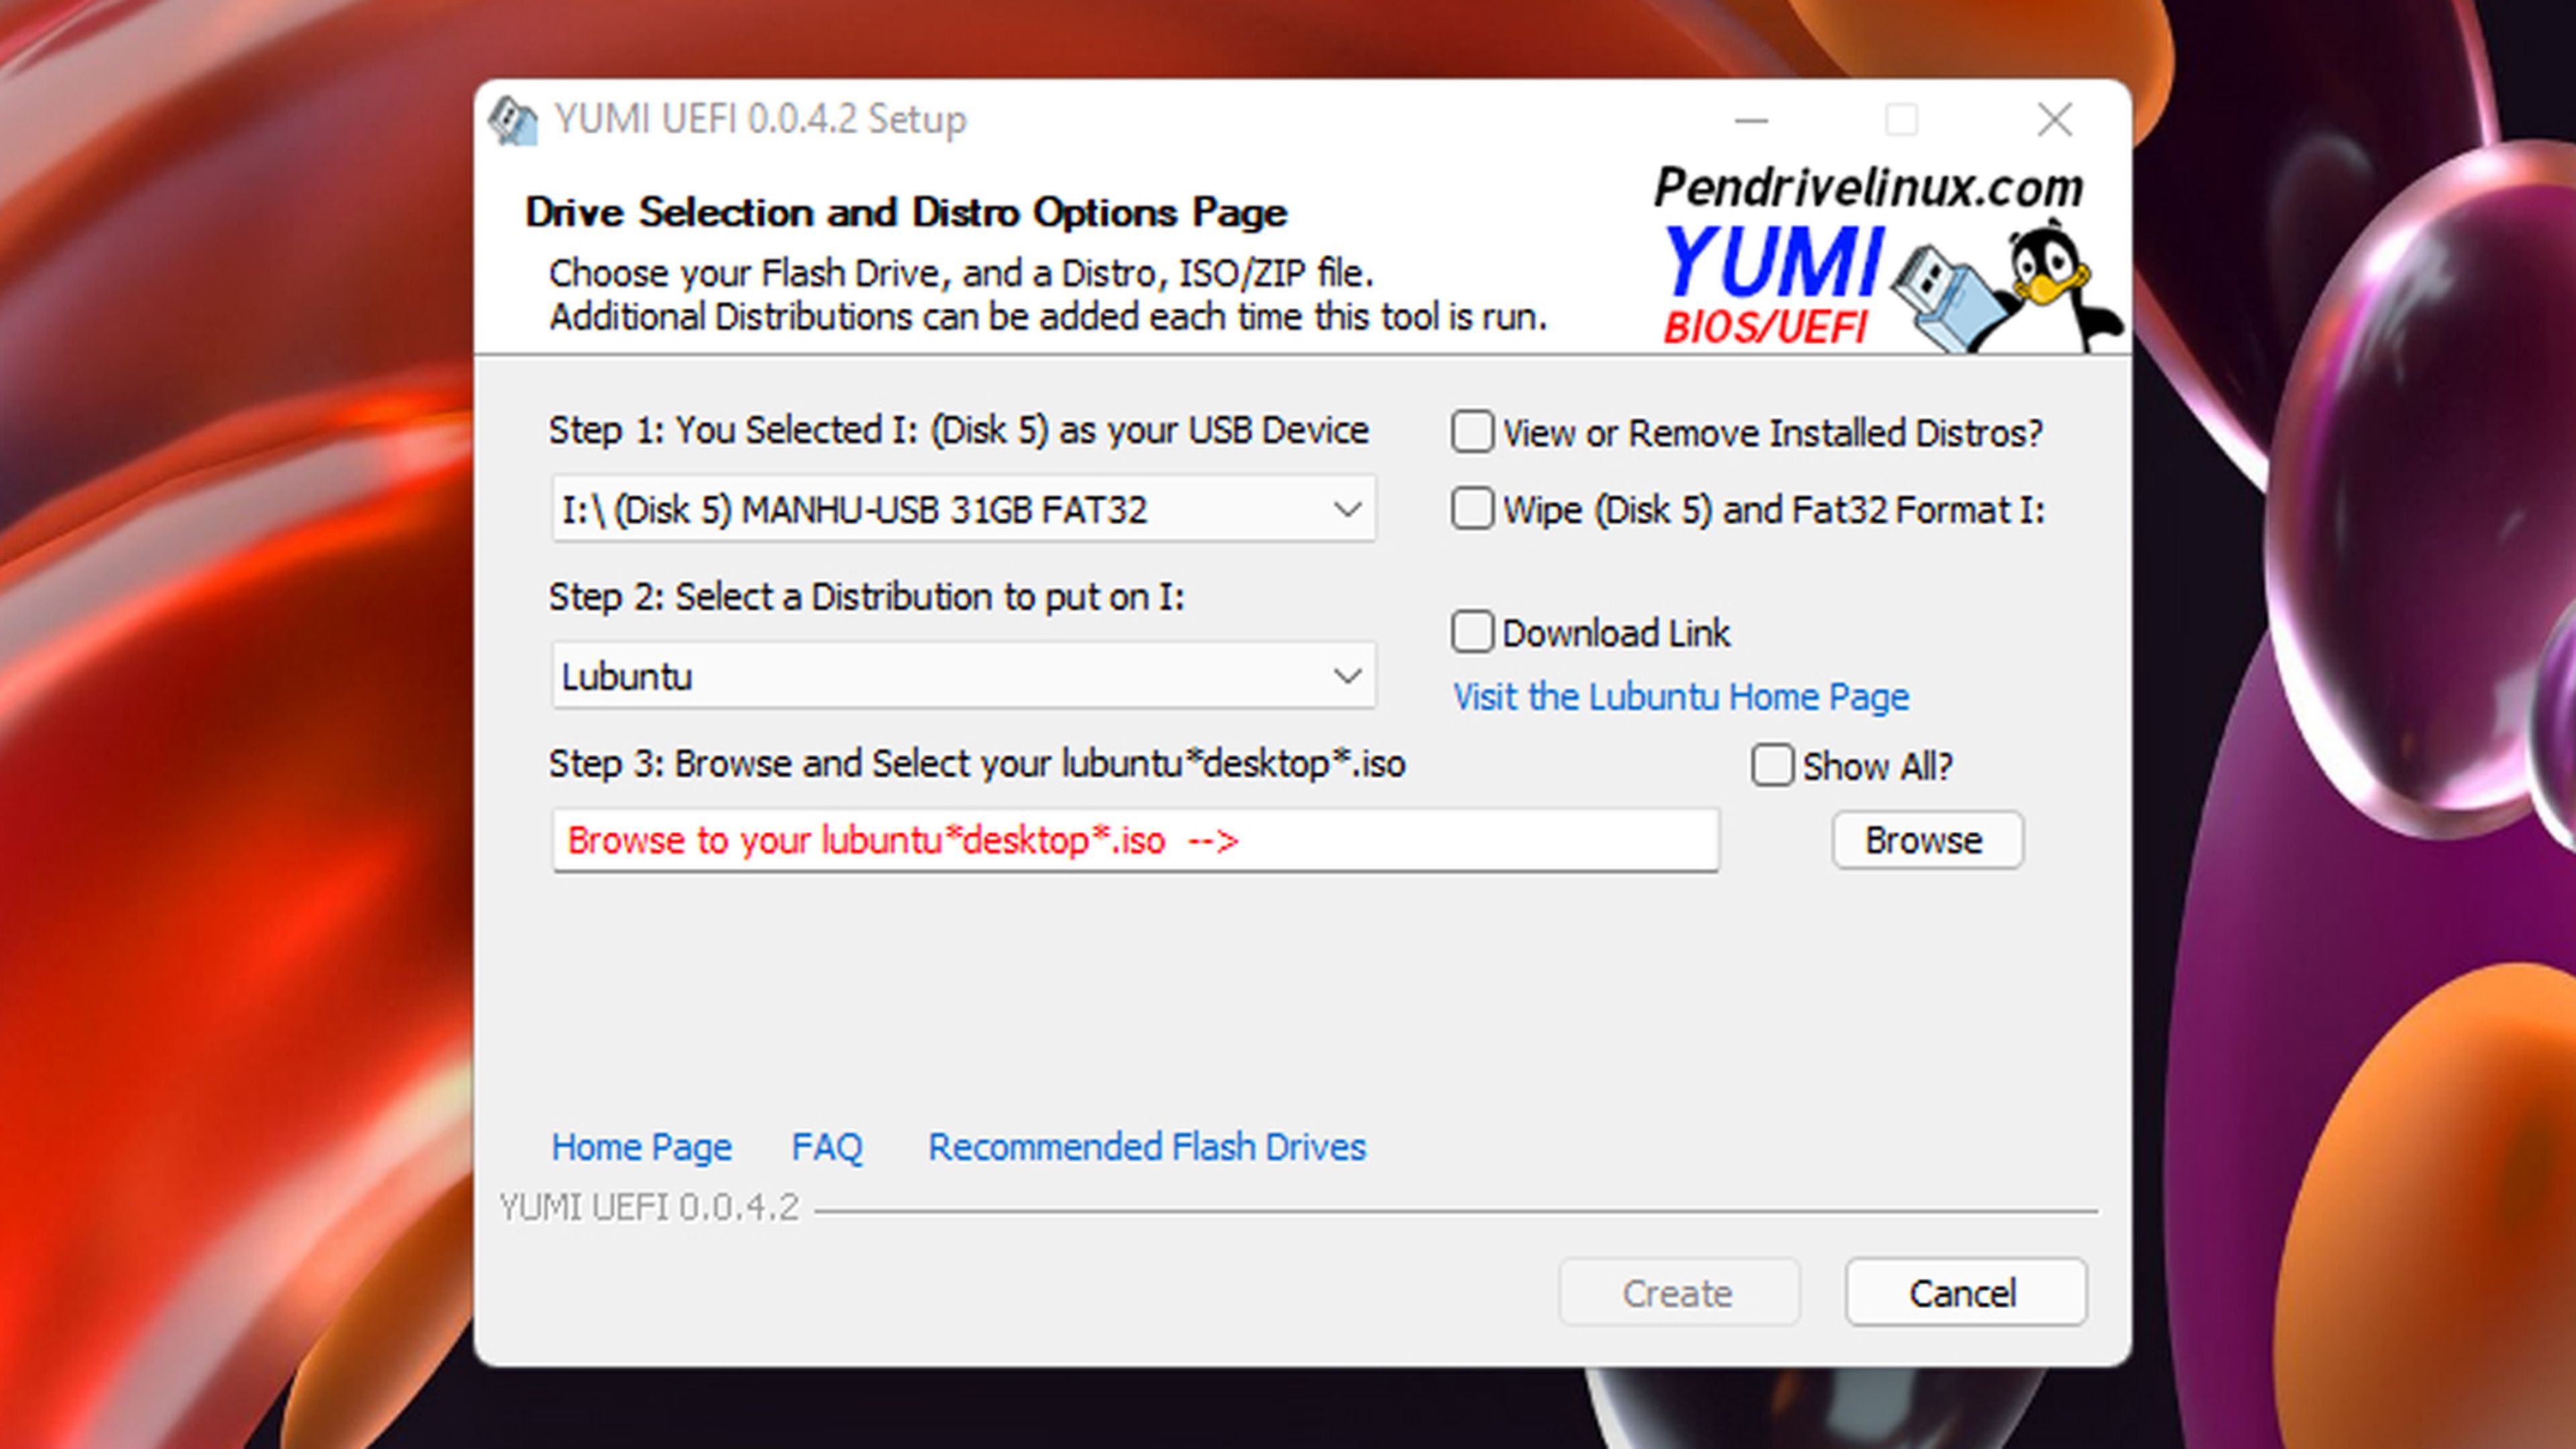
Task: Click the 'Step 3: Browse and Select' label
Action: click(x=977, y=764)
